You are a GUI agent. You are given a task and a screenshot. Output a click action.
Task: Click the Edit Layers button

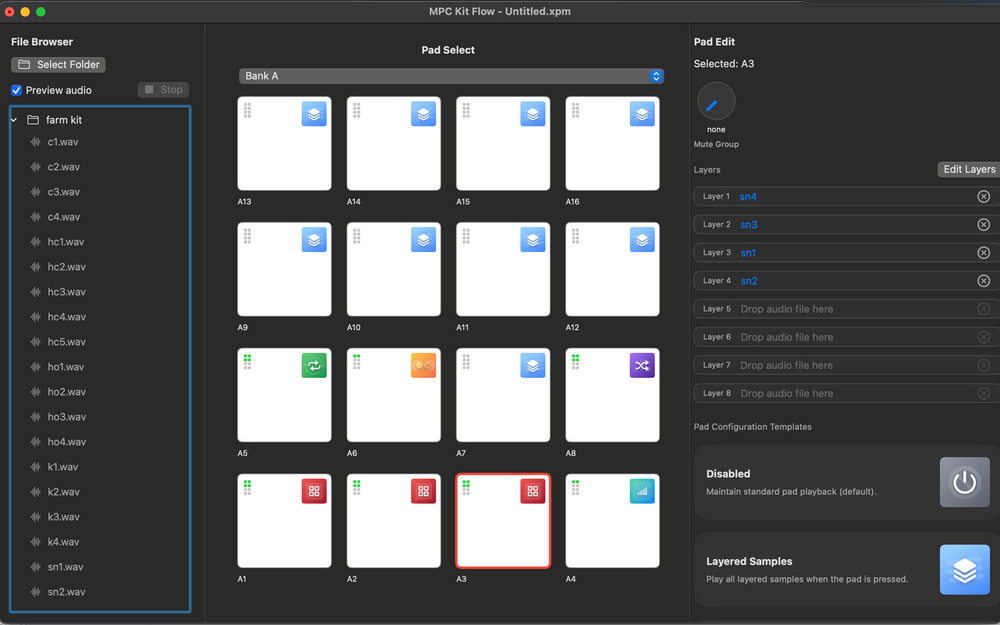click(967, 169)
